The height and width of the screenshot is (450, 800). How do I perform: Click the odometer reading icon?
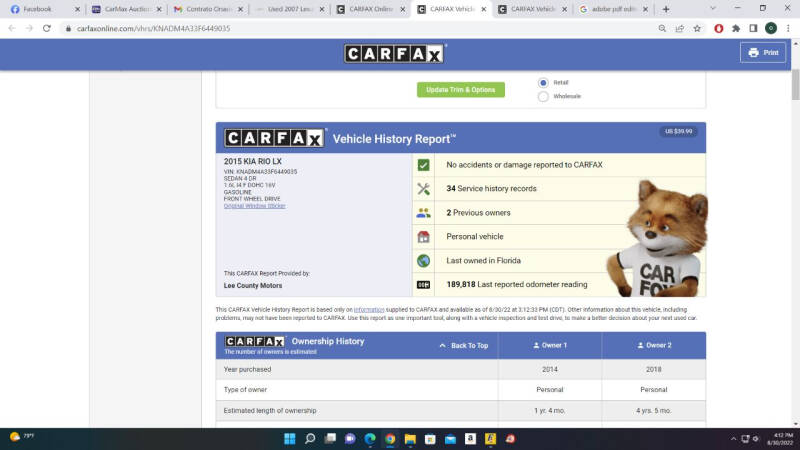coord(423,285)
